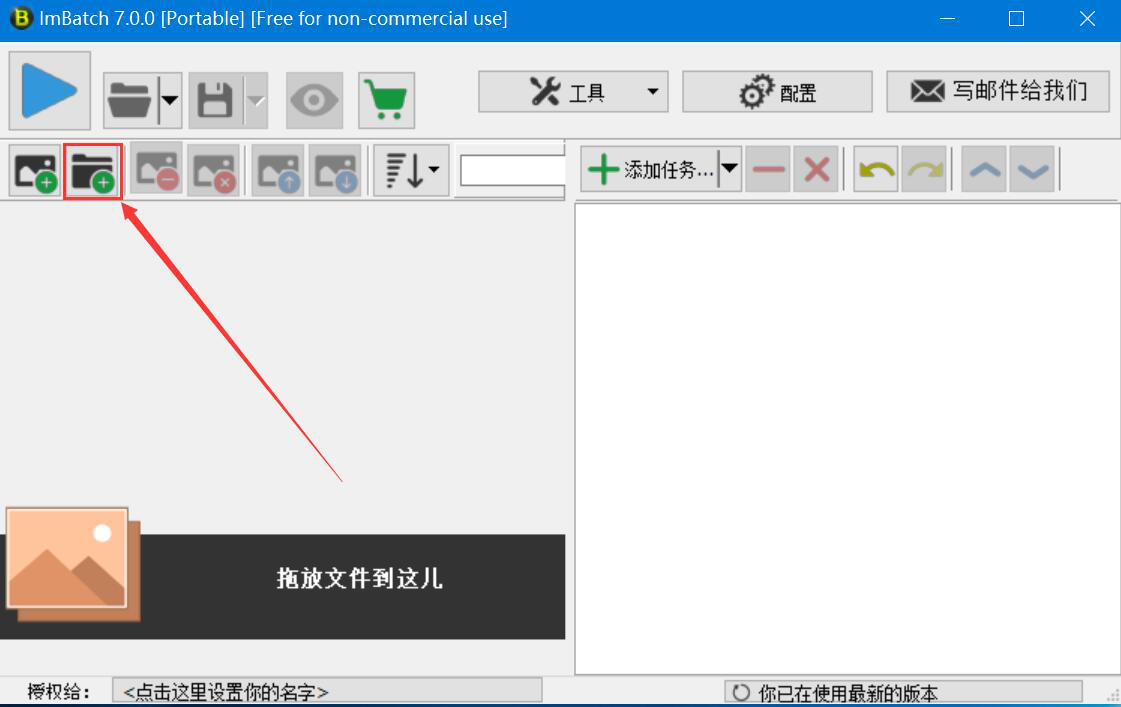Click <点击这里设置你的名字> to set name

[x=327, y=691]
